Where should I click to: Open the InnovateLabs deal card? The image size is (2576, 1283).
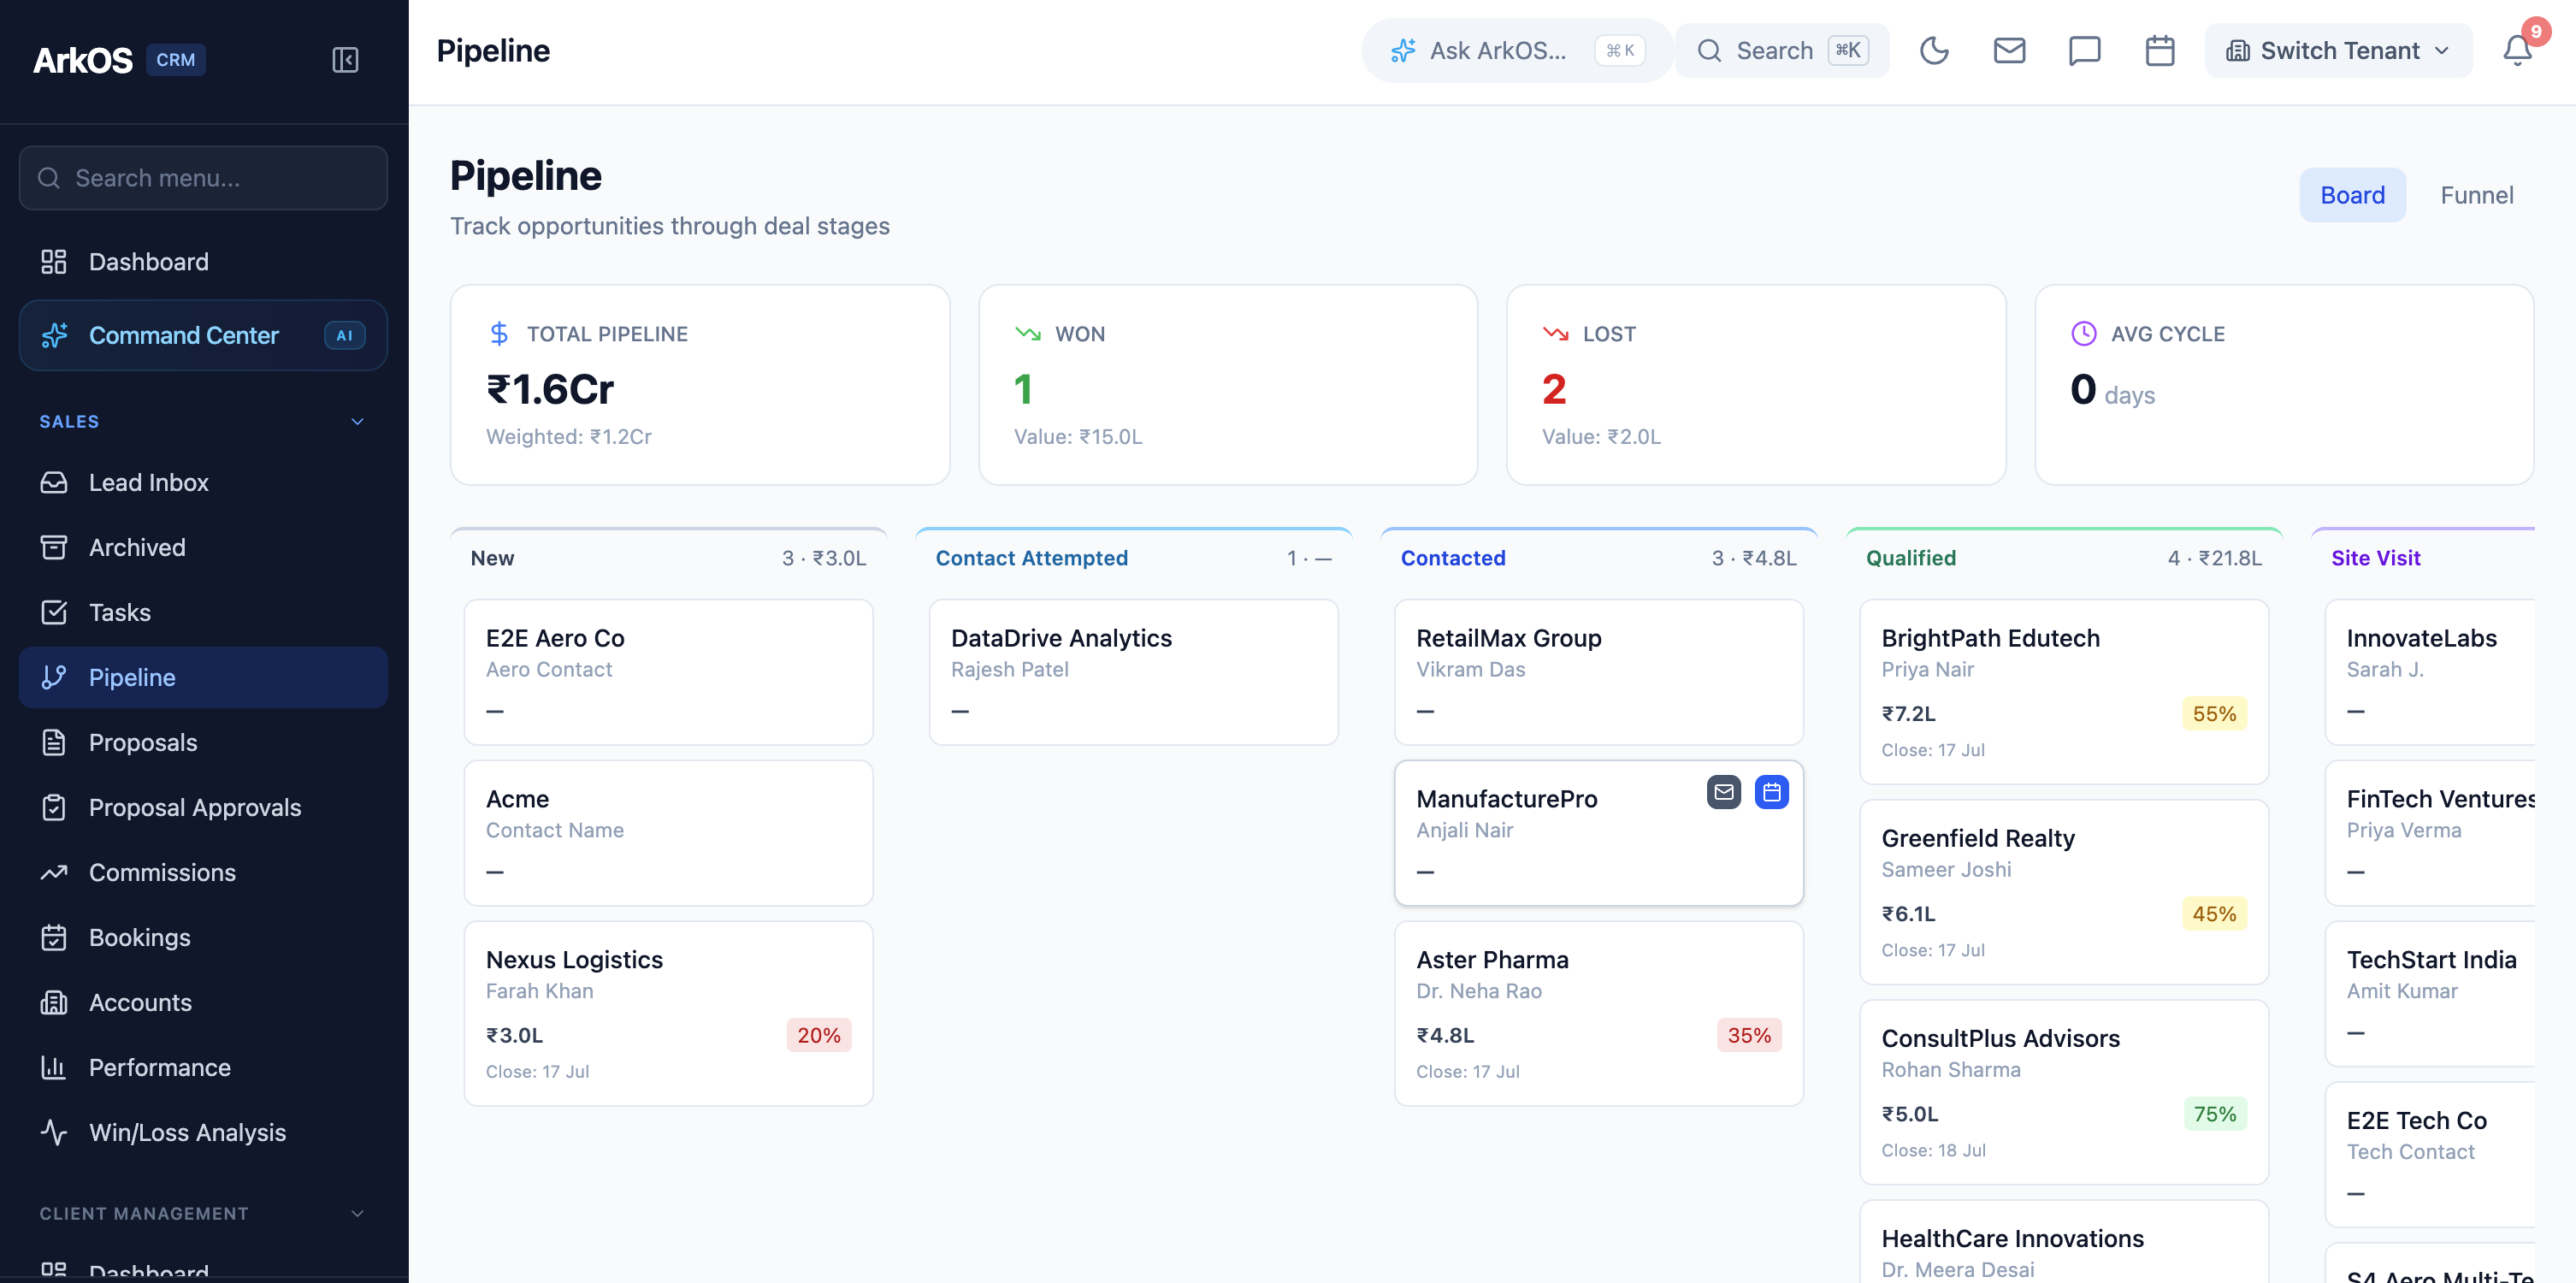click(2430, 672)
